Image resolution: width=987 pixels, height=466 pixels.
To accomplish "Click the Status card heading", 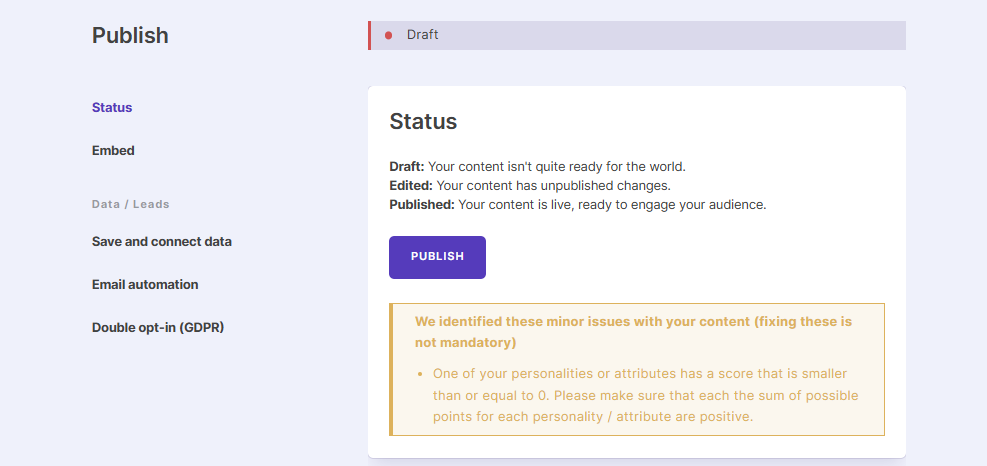I will click(x=423, y=122).
